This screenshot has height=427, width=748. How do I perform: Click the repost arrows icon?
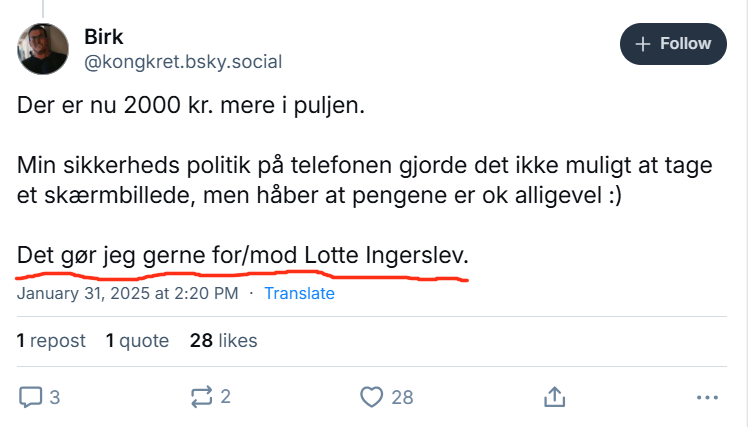201,397
